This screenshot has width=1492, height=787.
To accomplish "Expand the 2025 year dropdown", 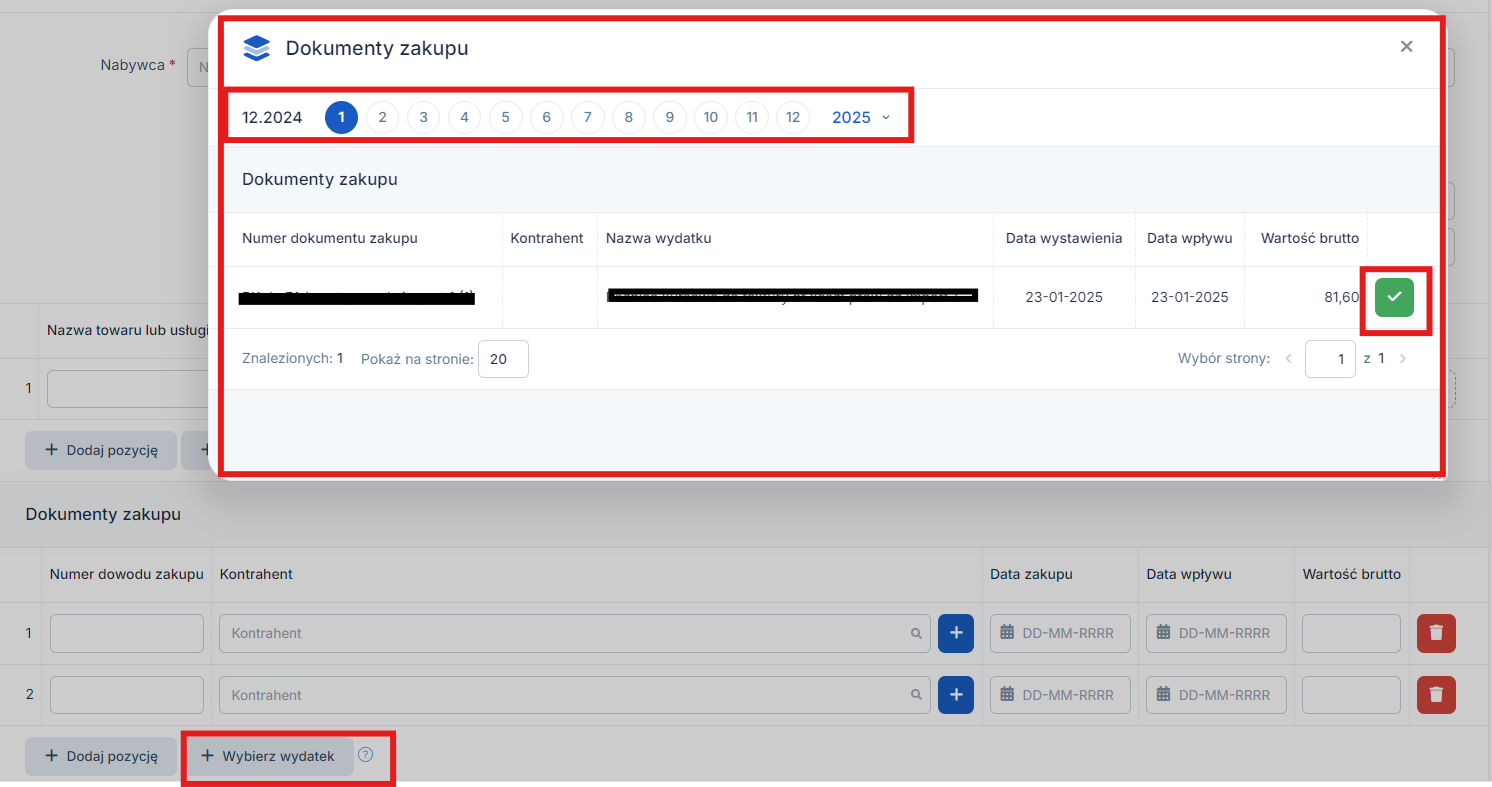I will (860, 117).
